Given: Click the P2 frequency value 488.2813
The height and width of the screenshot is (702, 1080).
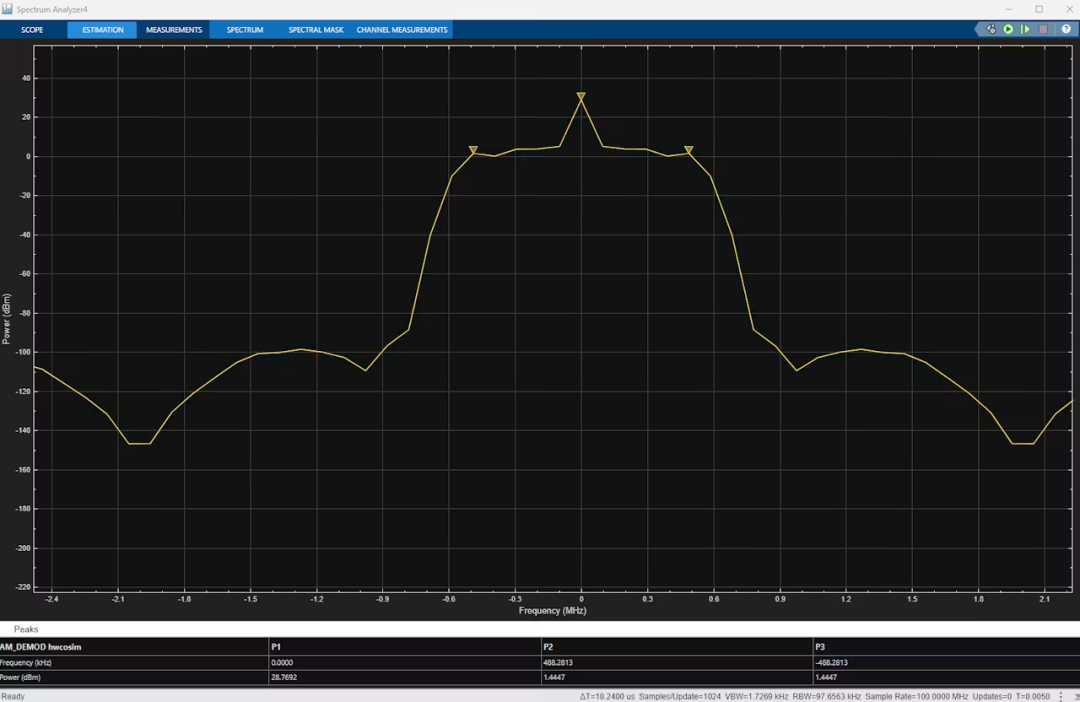Looking at the screenshot, I should pyautogui.click(x=558, y=663).
